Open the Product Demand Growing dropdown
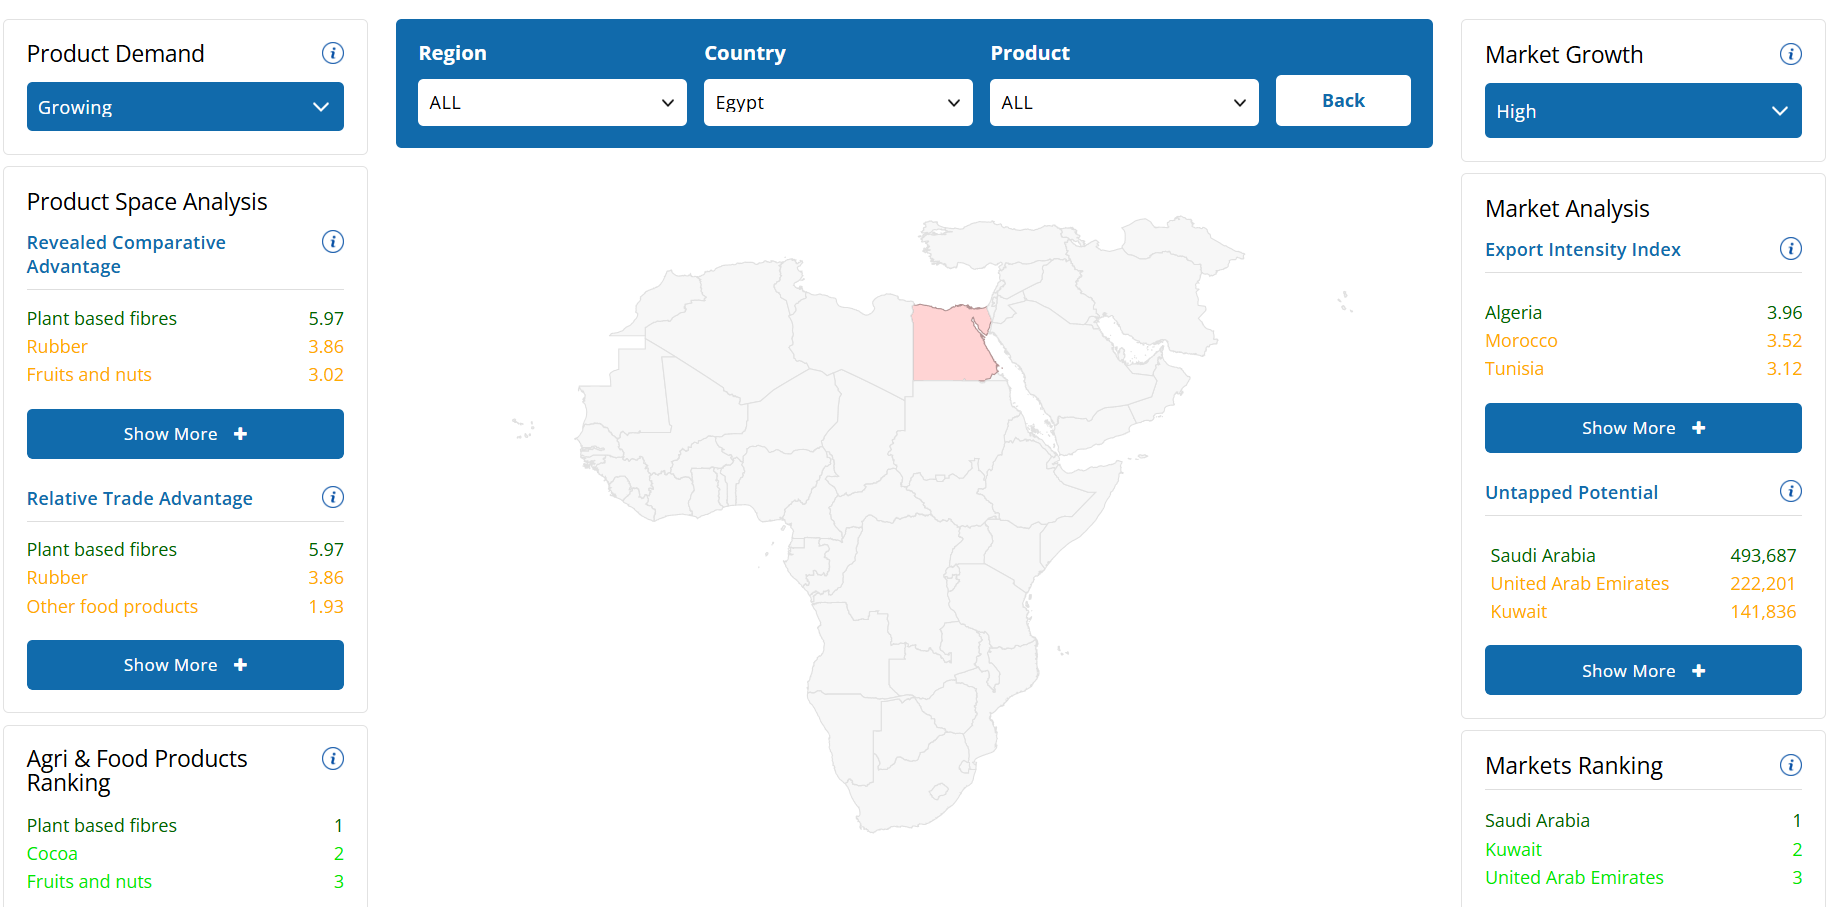 (x=185, y=107)
